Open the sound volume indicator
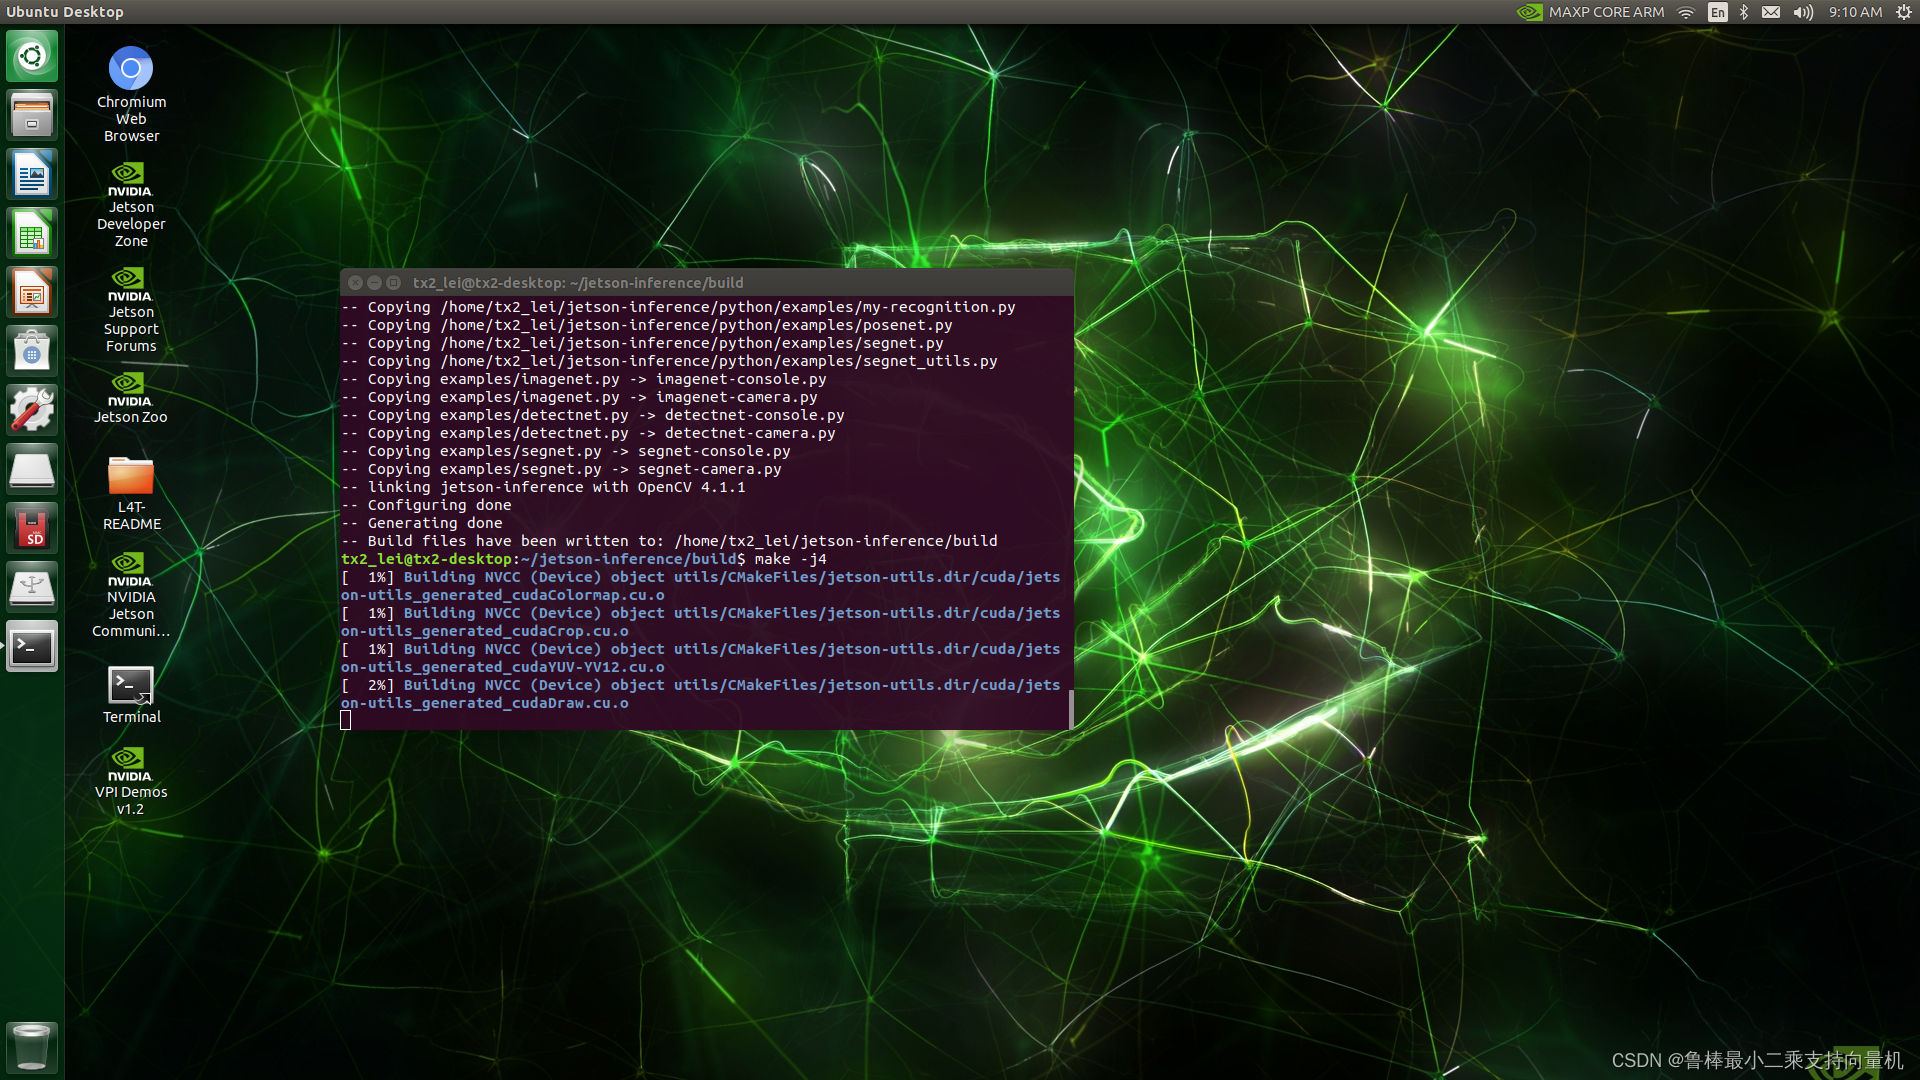The height and width of the screenshot is (1080, 1920). [x=1803, y=12]
